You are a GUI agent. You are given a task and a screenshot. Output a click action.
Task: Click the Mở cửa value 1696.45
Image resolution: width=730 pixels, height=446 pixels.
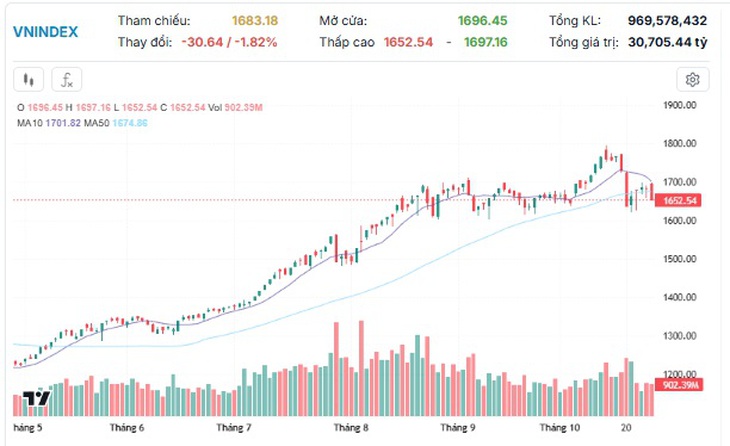click(x=482, y=21)
